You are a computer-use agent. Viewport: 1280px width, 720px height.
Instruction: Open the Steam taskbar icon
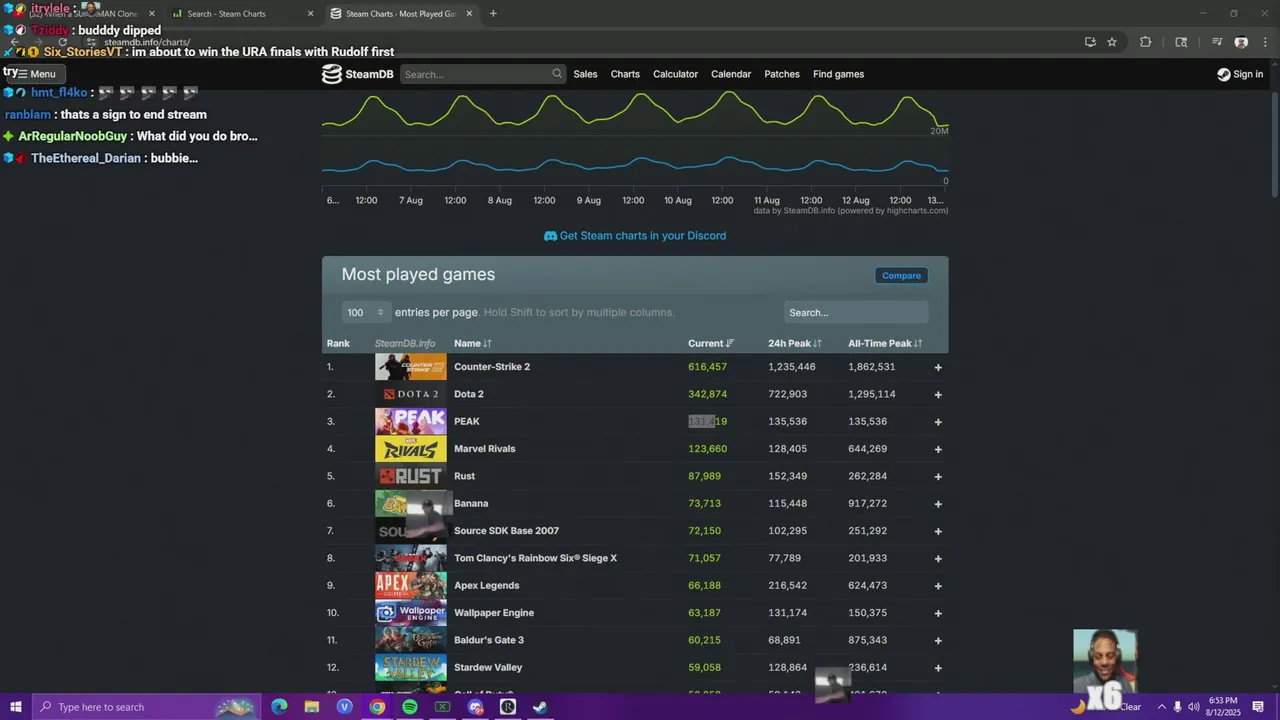point(540,707)
